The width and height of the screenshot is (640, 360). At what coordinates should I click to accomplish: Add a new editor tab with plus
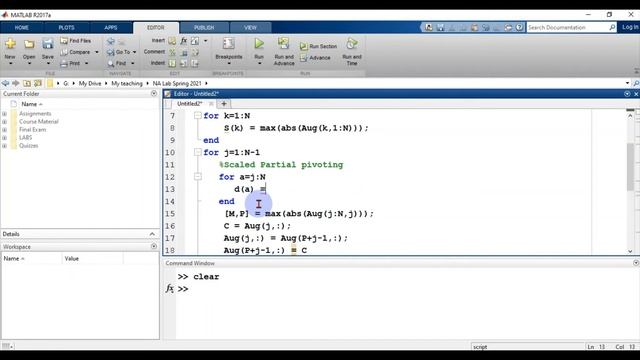(x=224, y=104)
